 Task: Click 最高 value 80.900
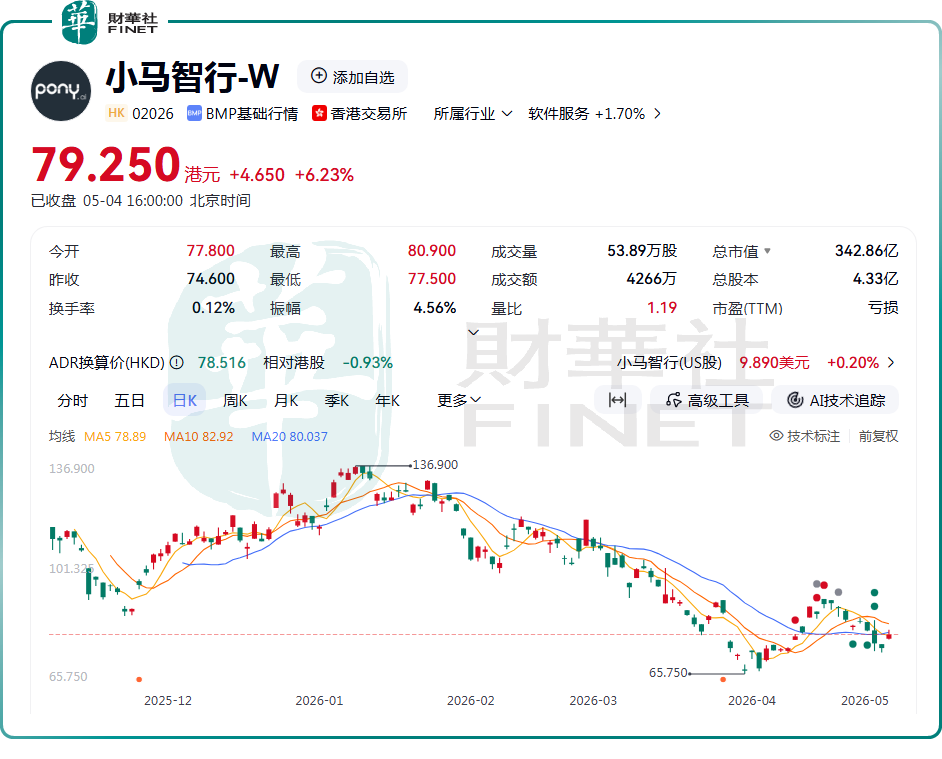coord(431,251)
